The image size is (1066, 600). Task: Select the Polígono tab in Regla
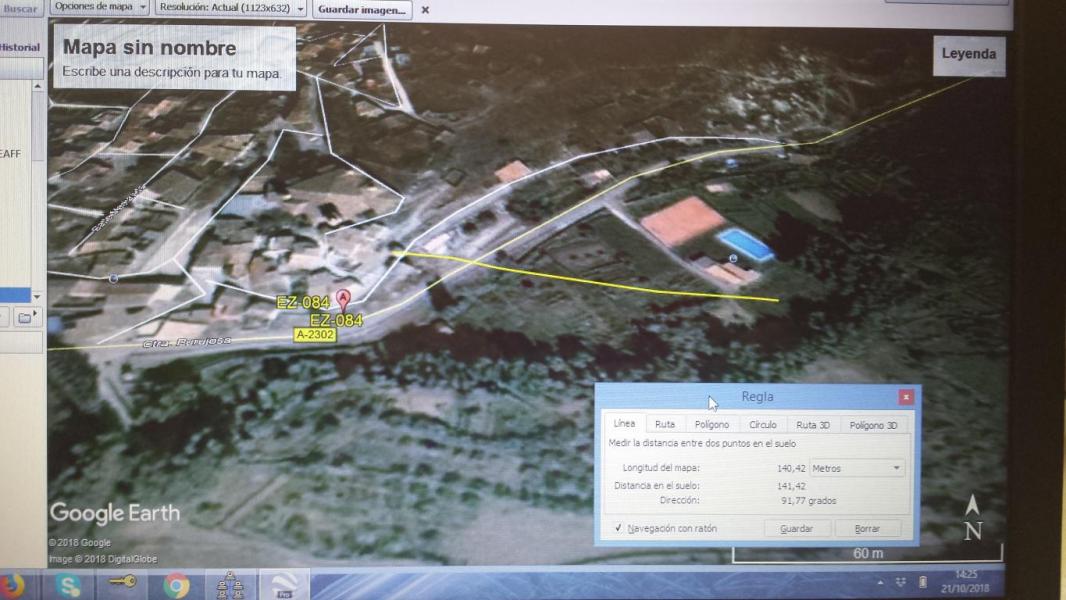pos(712,425)
